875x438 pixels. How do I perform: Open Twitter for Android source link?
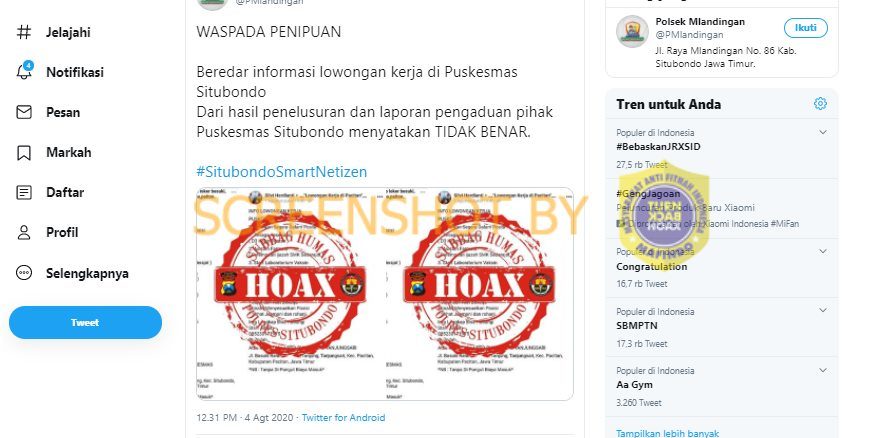[343, 417]
